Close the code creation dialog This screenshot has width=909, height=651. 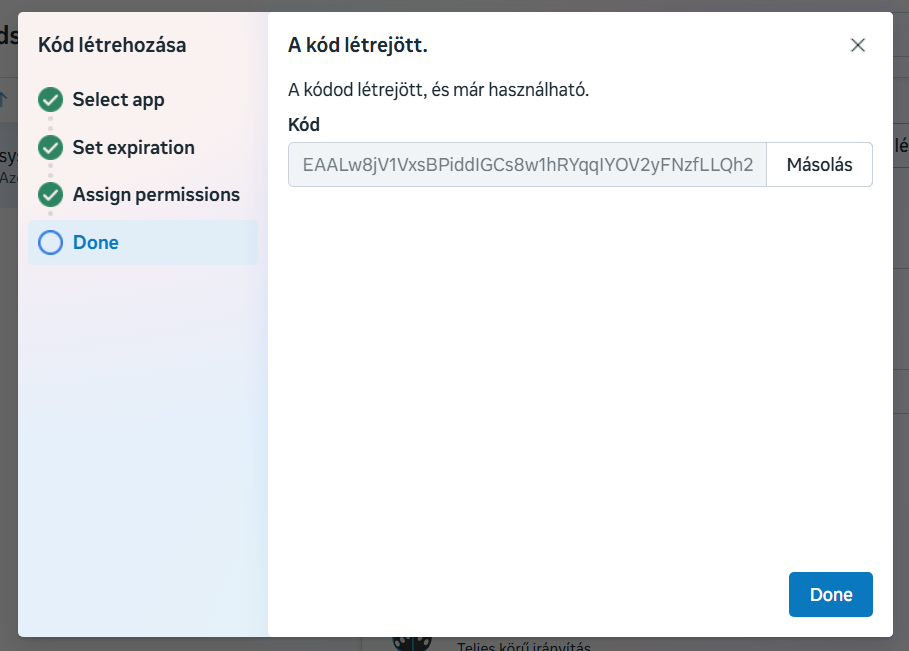tap(857, 45)
